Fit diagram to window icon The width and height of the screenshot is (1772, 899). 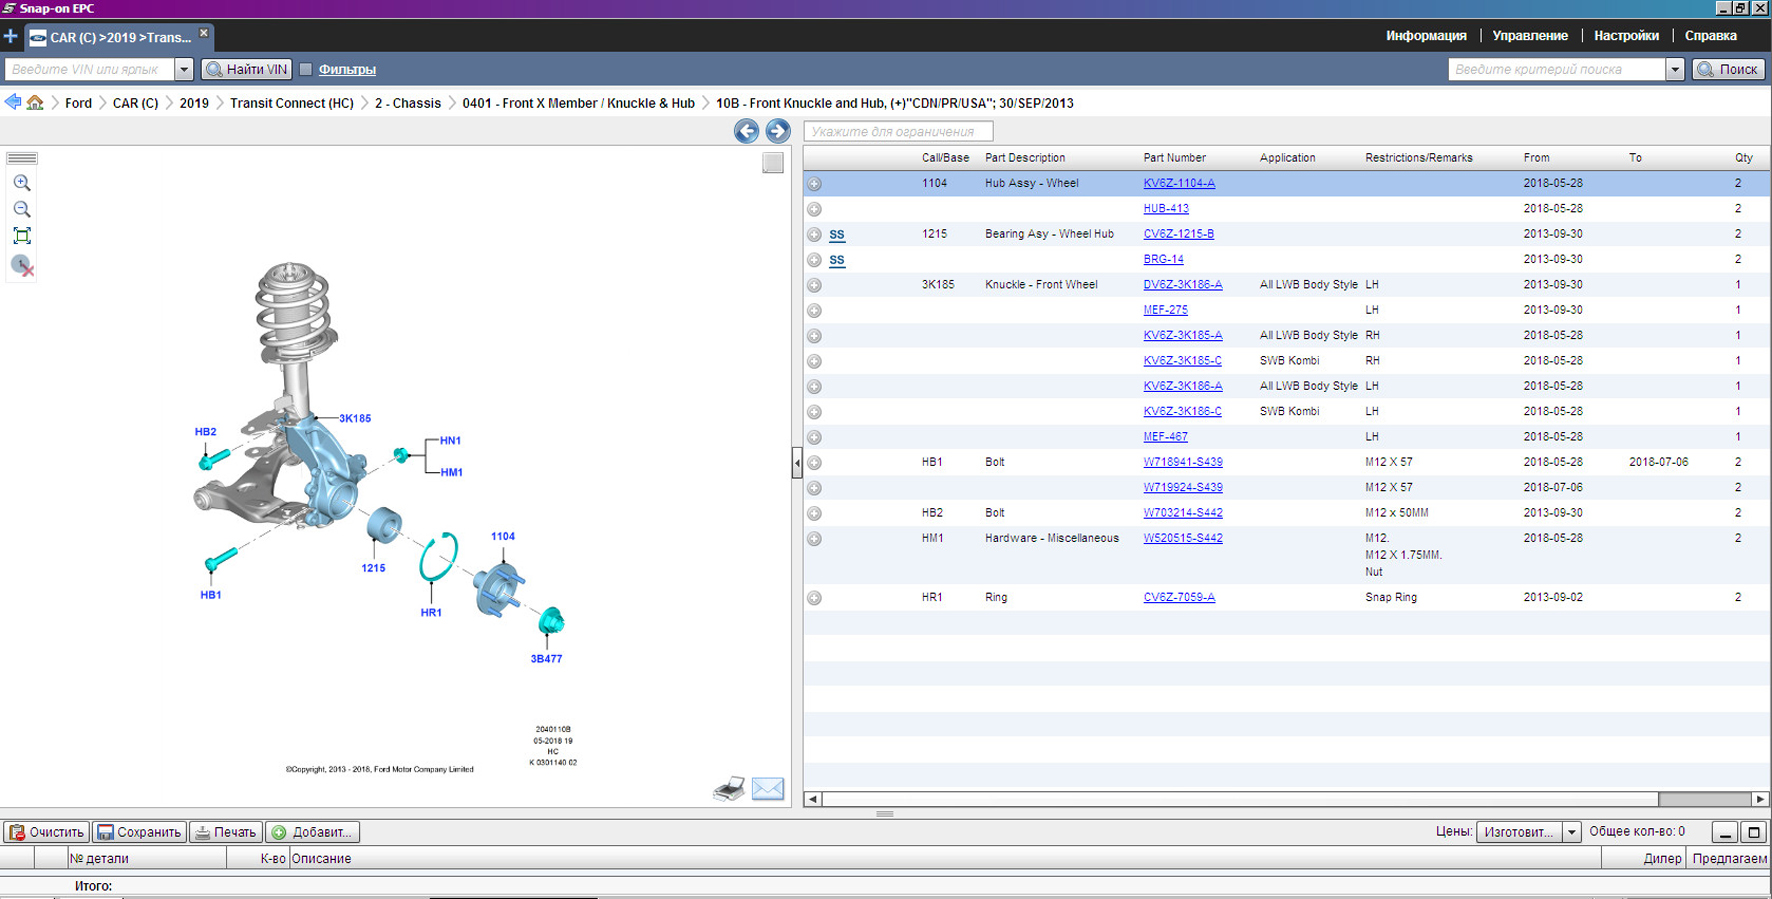(21, 236)
